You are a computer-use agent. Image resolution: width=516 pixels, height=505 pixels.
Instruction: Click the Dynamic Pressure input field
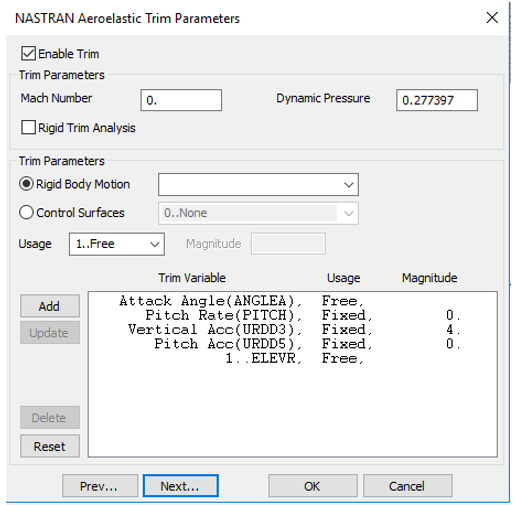pos(437,100)
